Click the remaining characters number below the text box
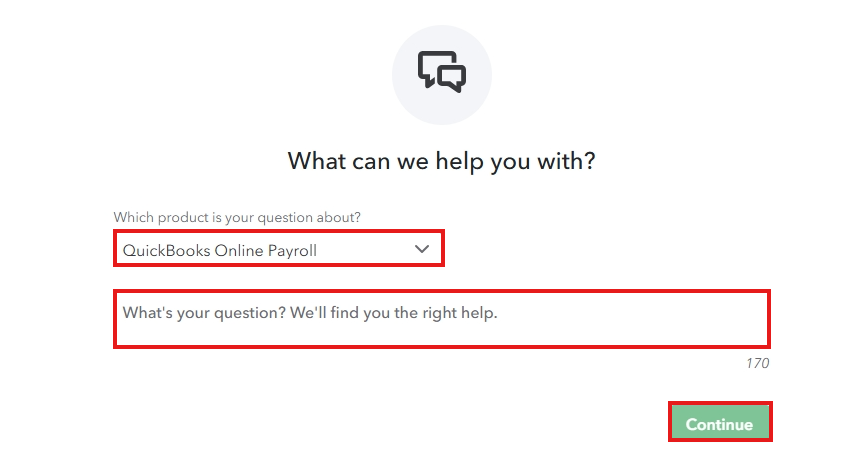This screenshot has height=450, width=861. coord(757,363)
